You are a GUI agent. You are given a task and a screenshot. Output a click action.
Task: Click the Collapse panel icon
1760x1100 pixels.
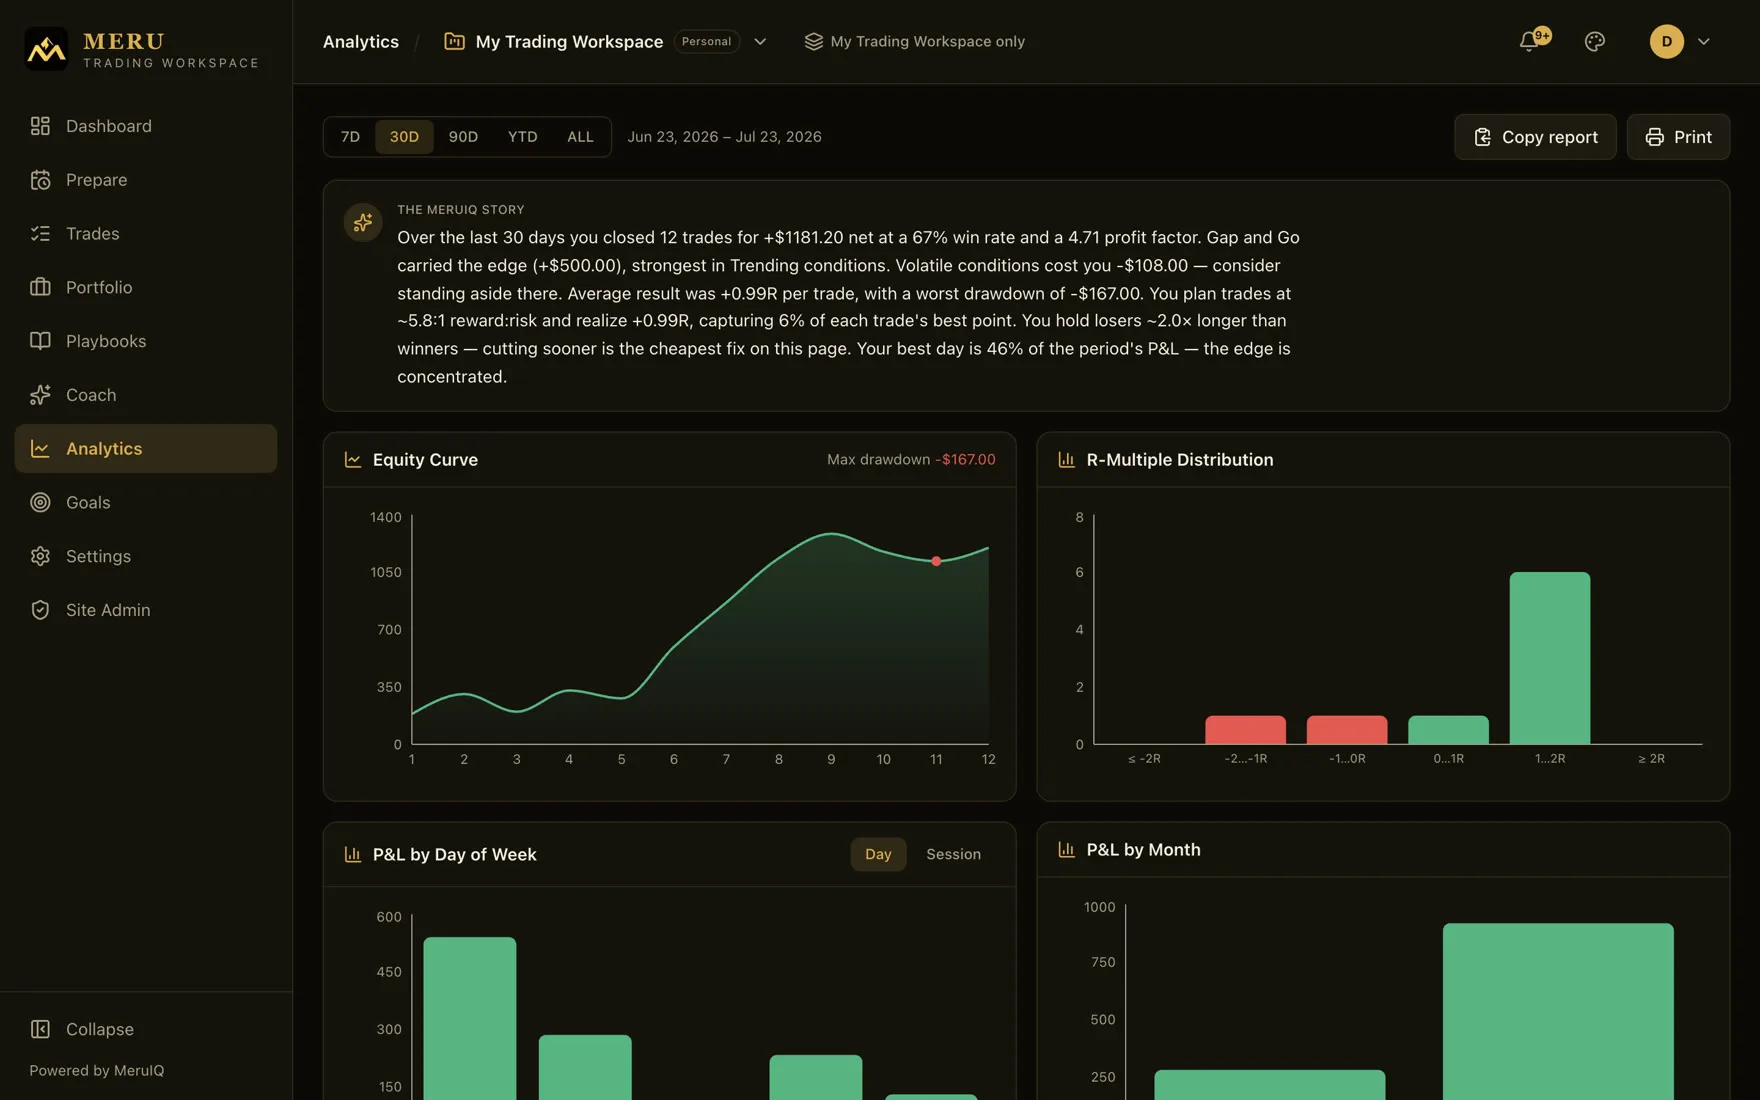[x=40, y=1029]
